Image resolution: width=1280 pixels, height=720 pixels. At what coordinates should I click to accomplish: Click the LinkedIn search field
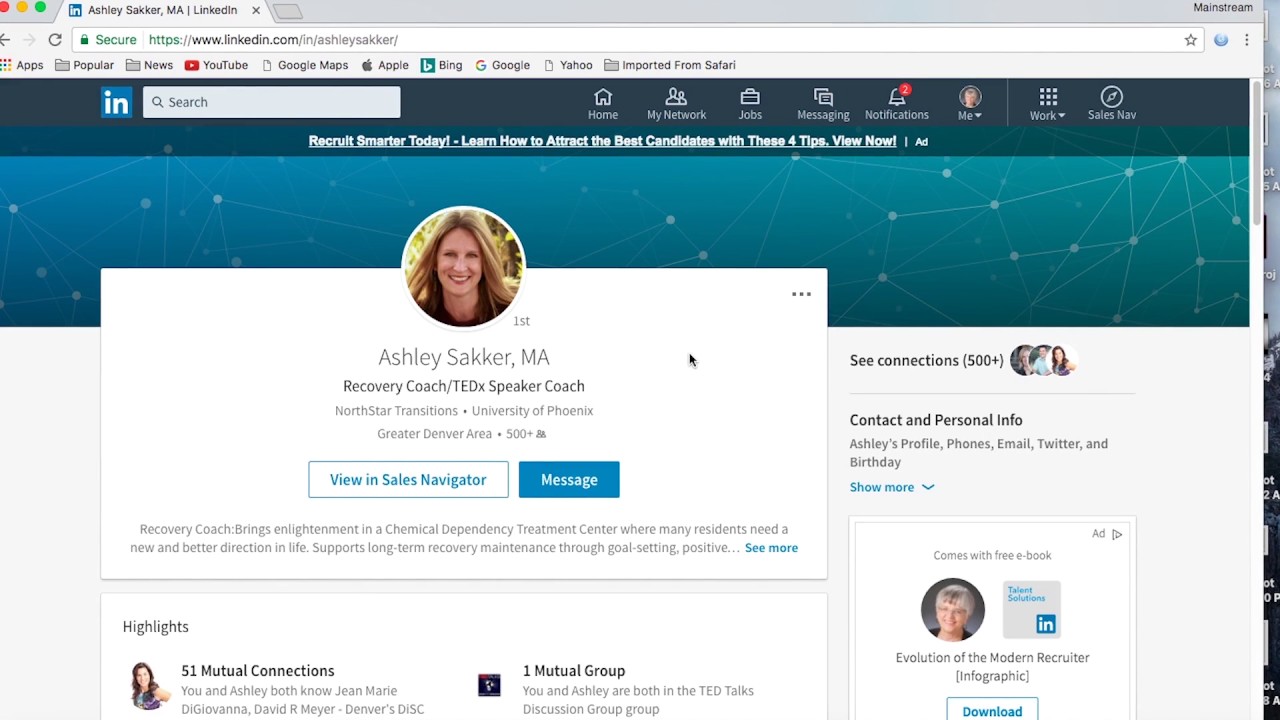[x=272, y=102]
